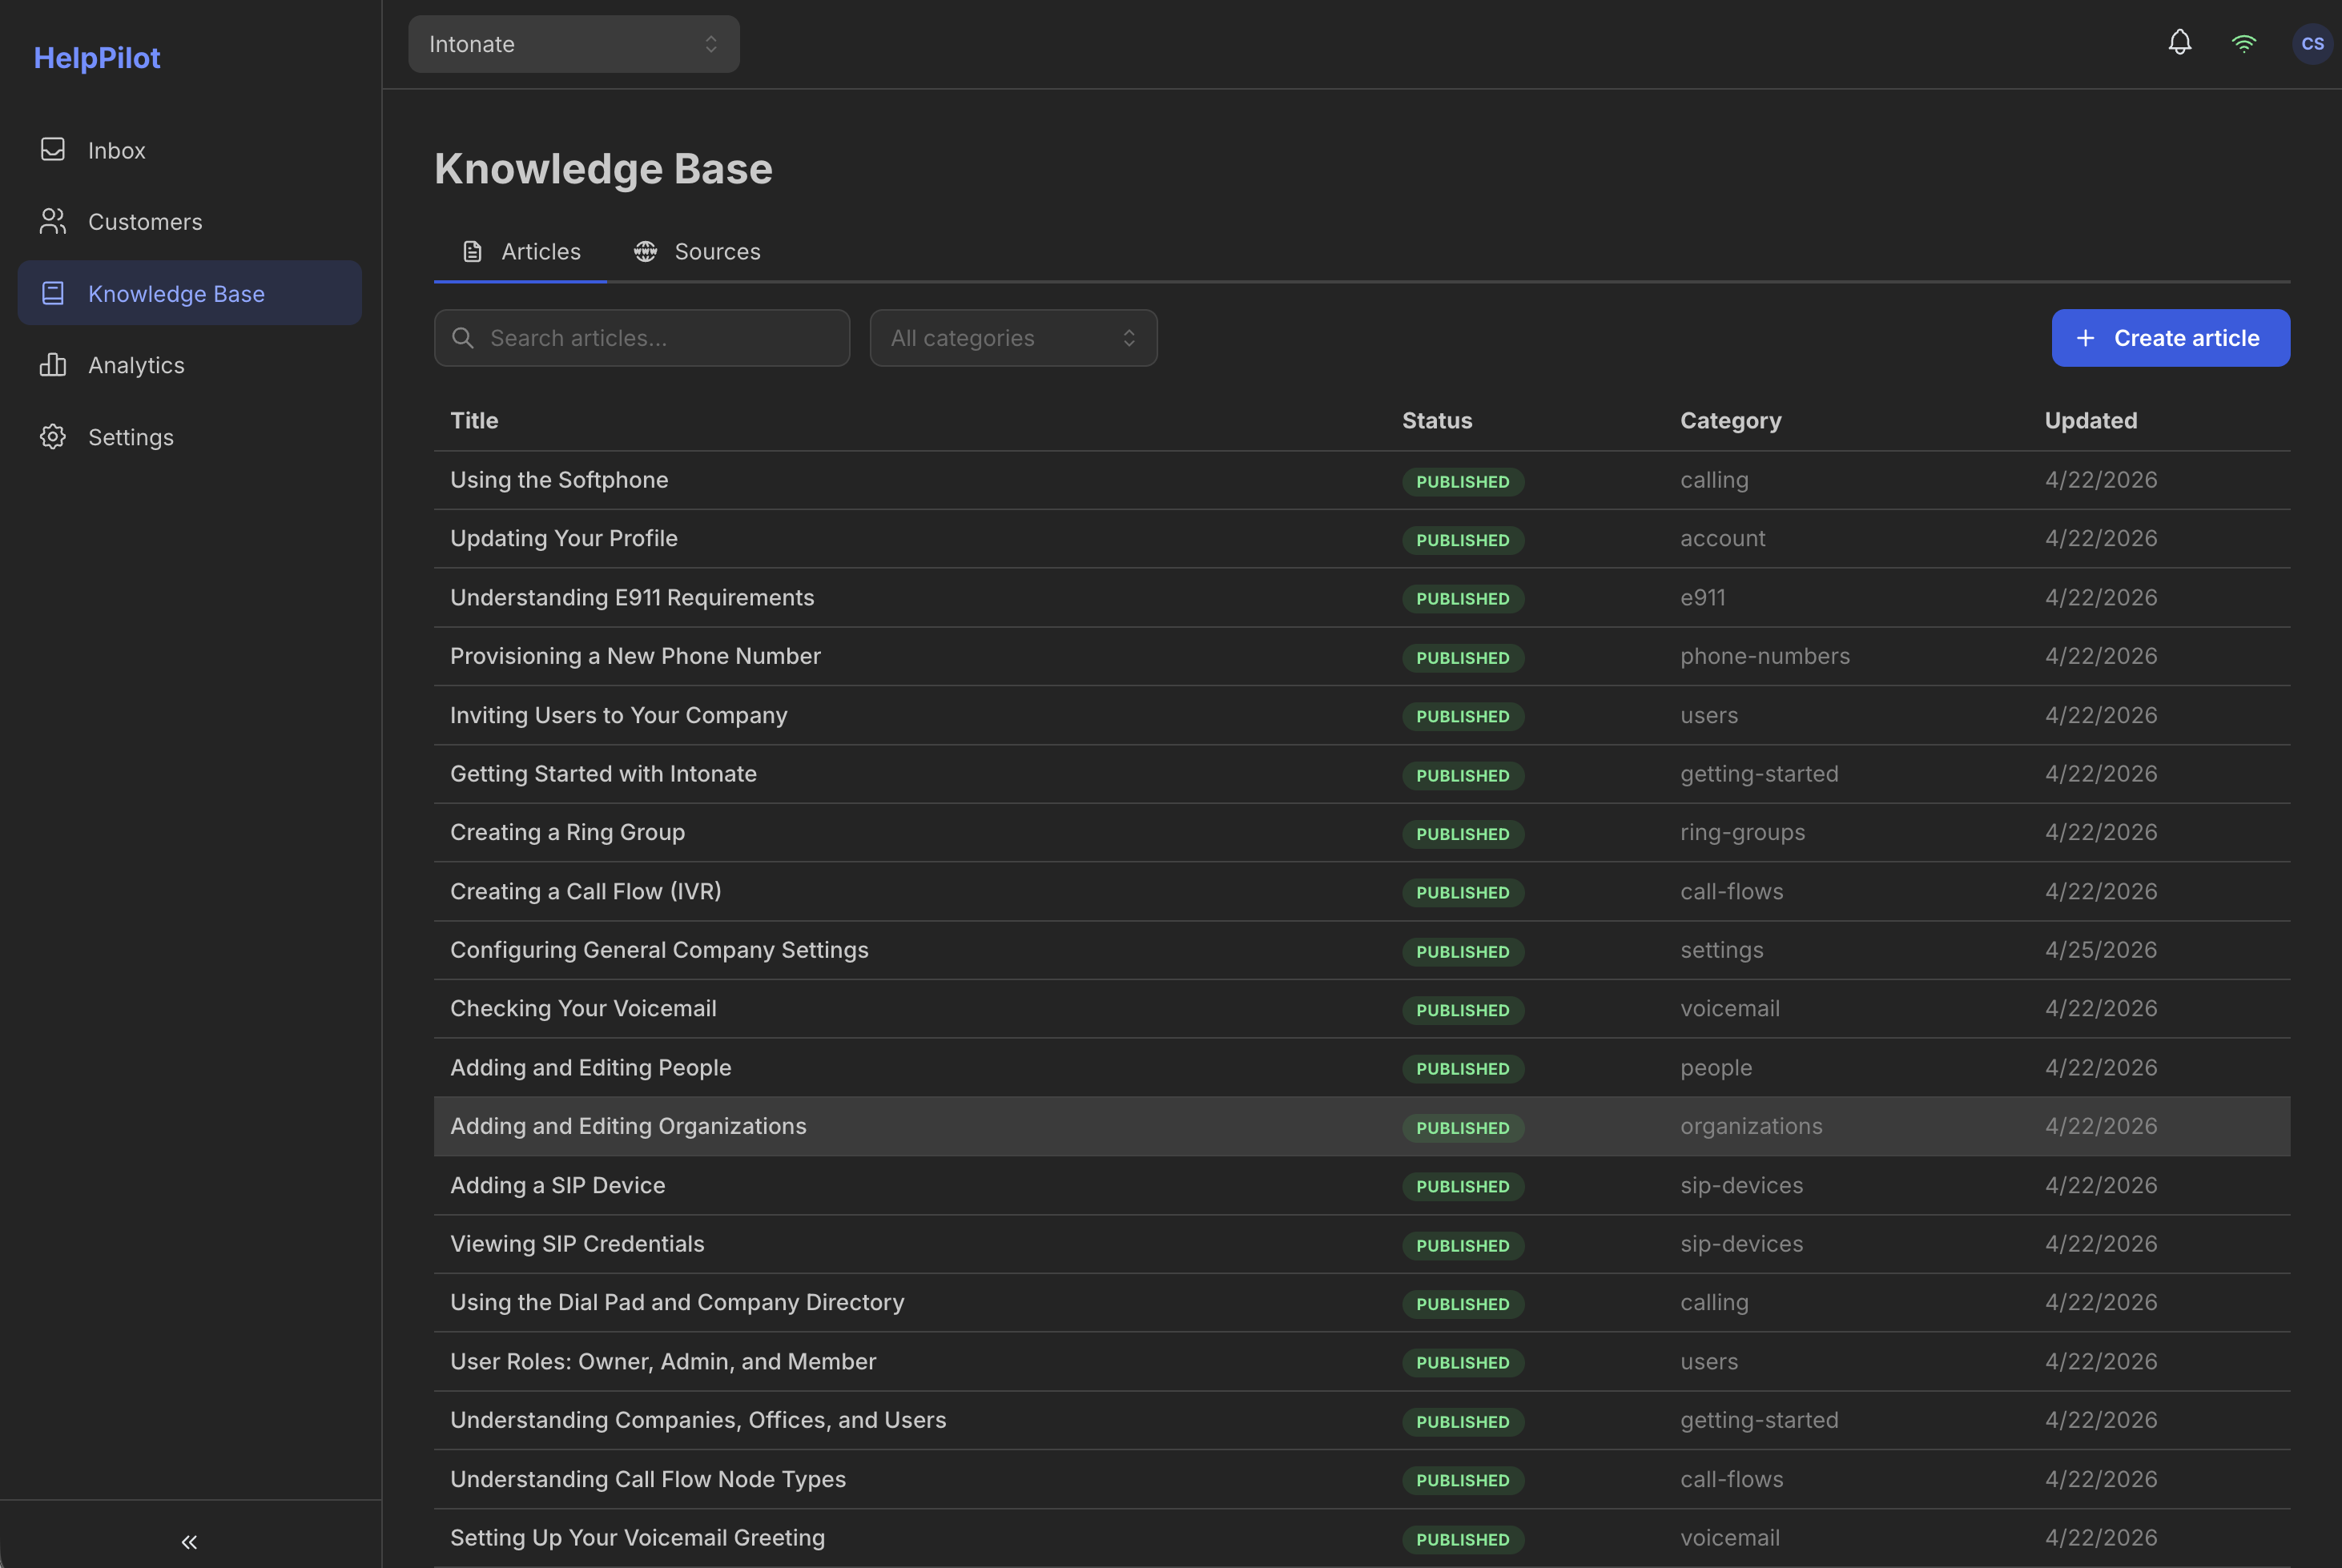
Task: Open the Inbox tray icon
Action: click(53, 150)
